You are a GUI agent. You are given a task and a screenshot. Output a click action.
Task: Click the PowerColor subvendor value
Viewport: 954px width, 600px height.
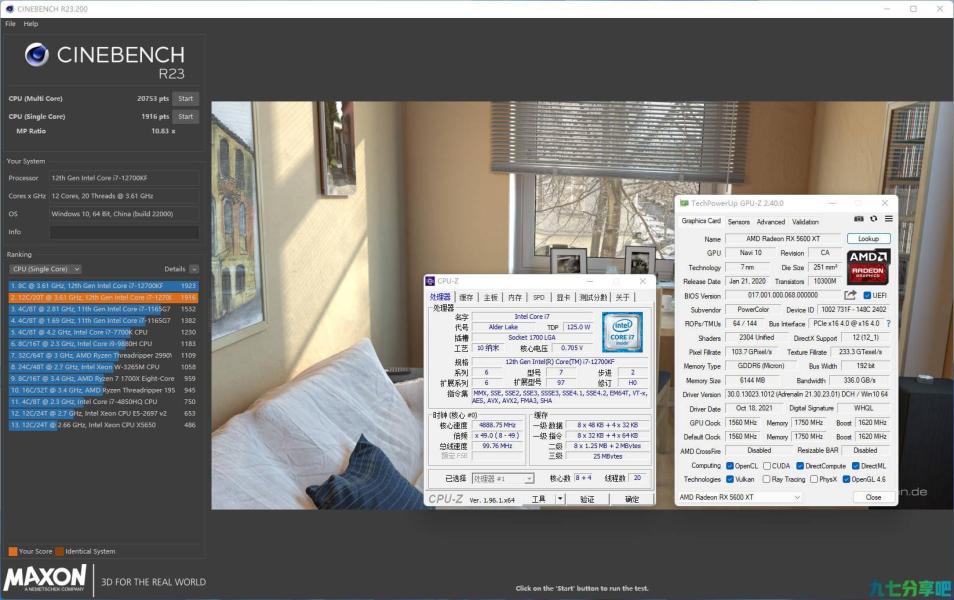click(753, 310)
